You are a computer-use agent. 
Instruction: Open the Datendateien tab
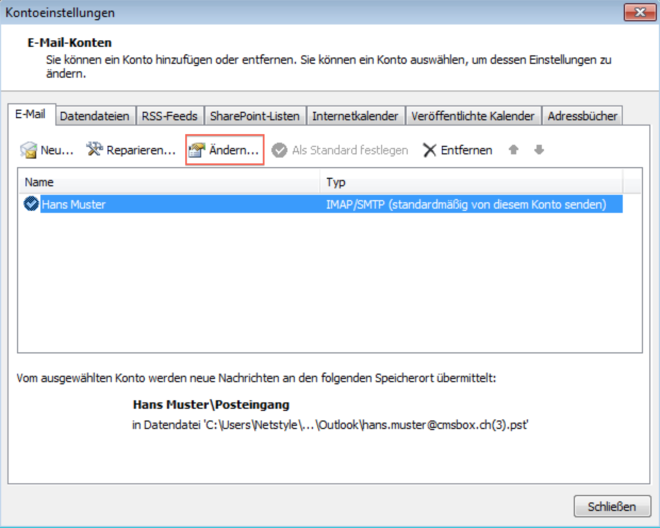[95, 116]
